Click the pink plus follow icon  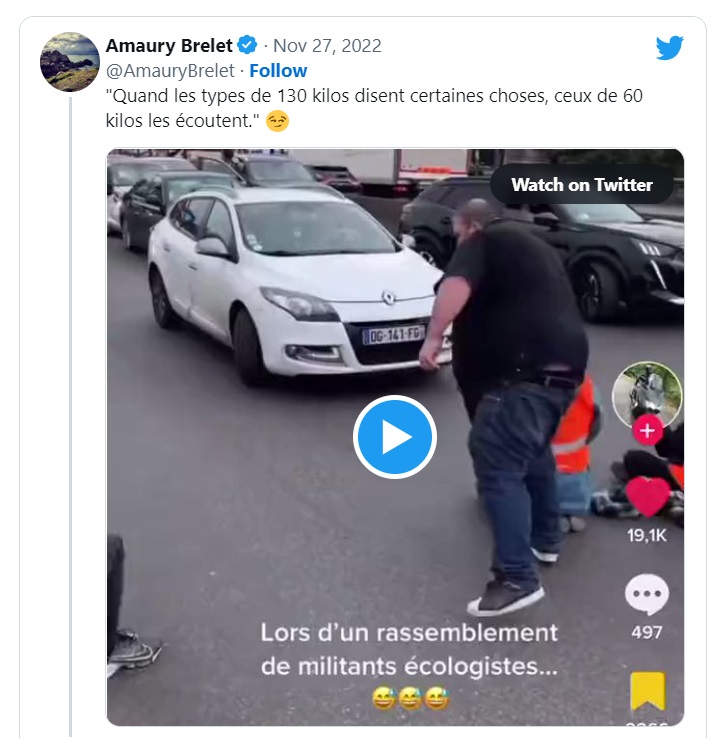click(647, 431)
